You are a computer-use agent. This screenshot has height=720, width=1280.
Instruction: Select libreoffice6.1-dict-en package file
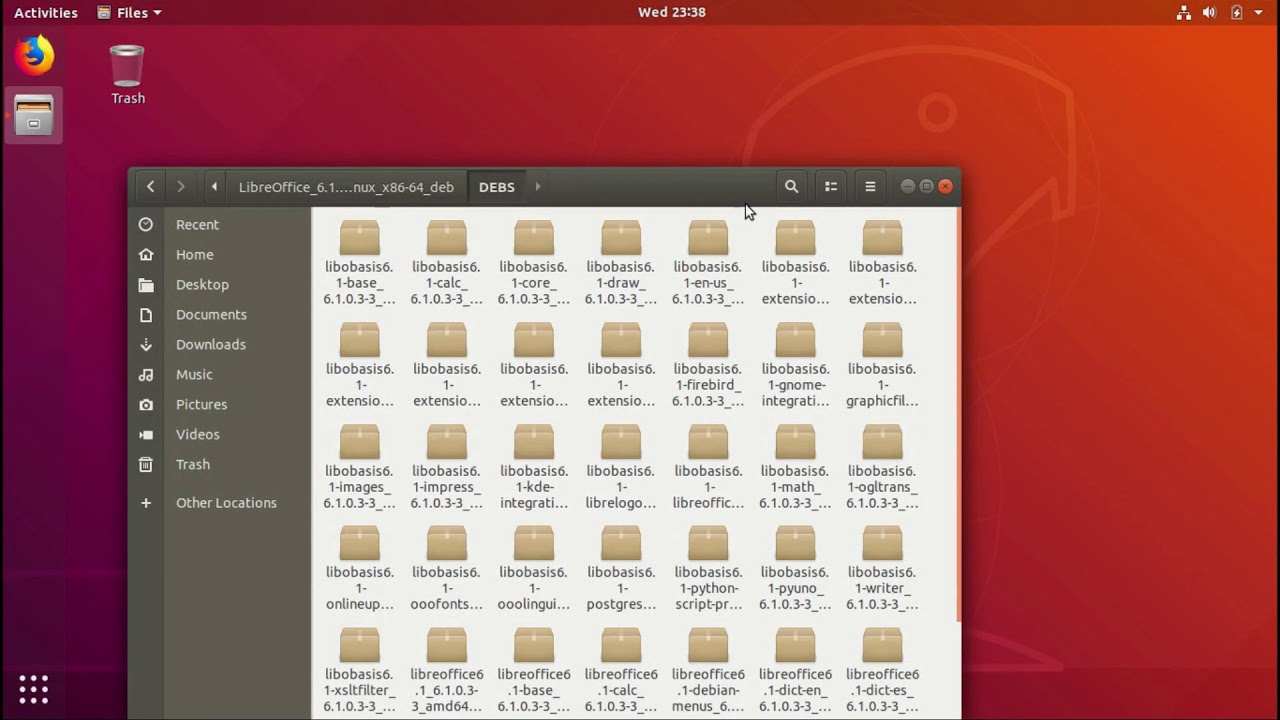[x=795, y=671]
